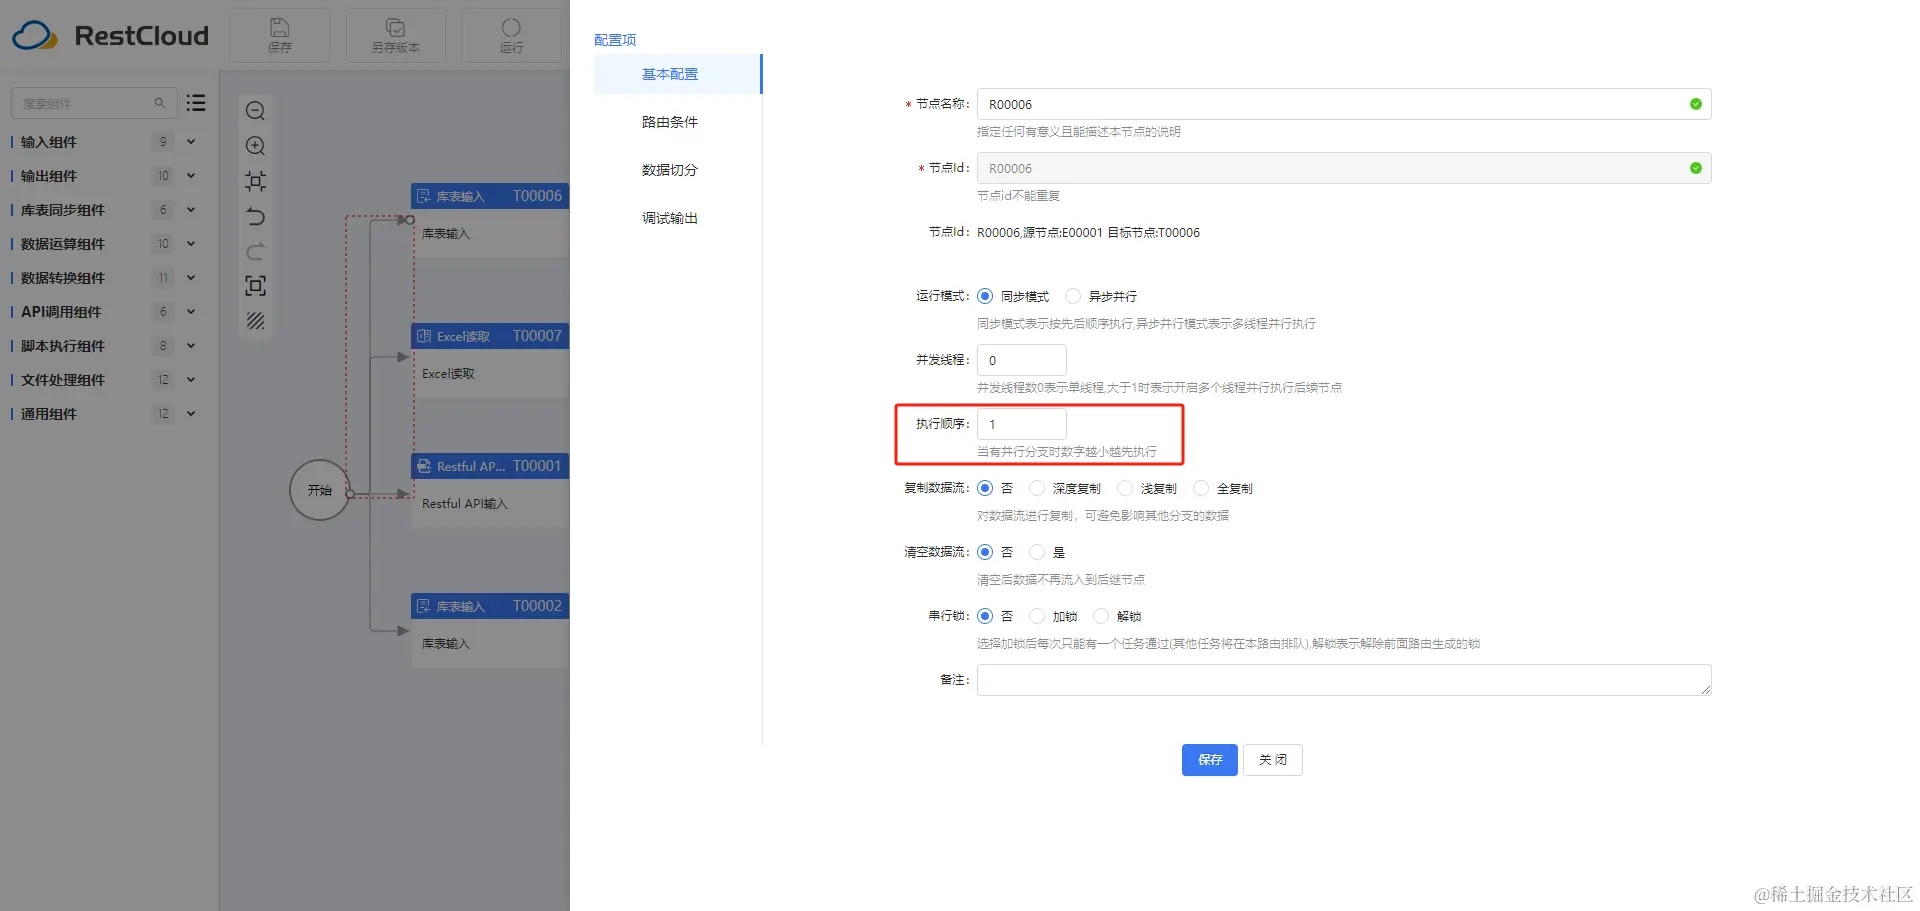Image resolution: width=1920 pixels, height=911 pixels.
Task: Select 解锁 for 串行锁
Action: (x=1101, y=616)
